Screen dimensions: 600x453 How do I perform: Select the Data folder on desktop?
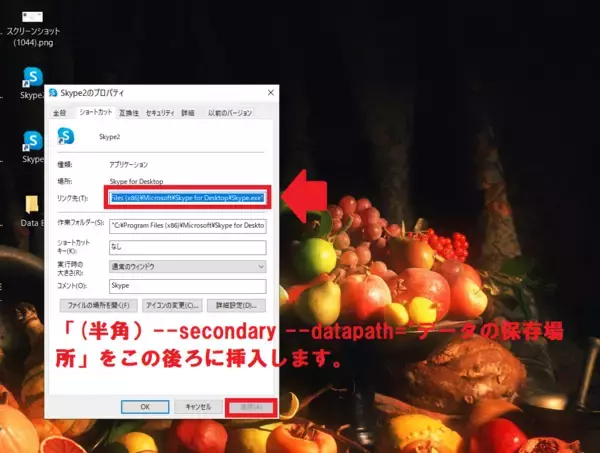coord(32,210)
